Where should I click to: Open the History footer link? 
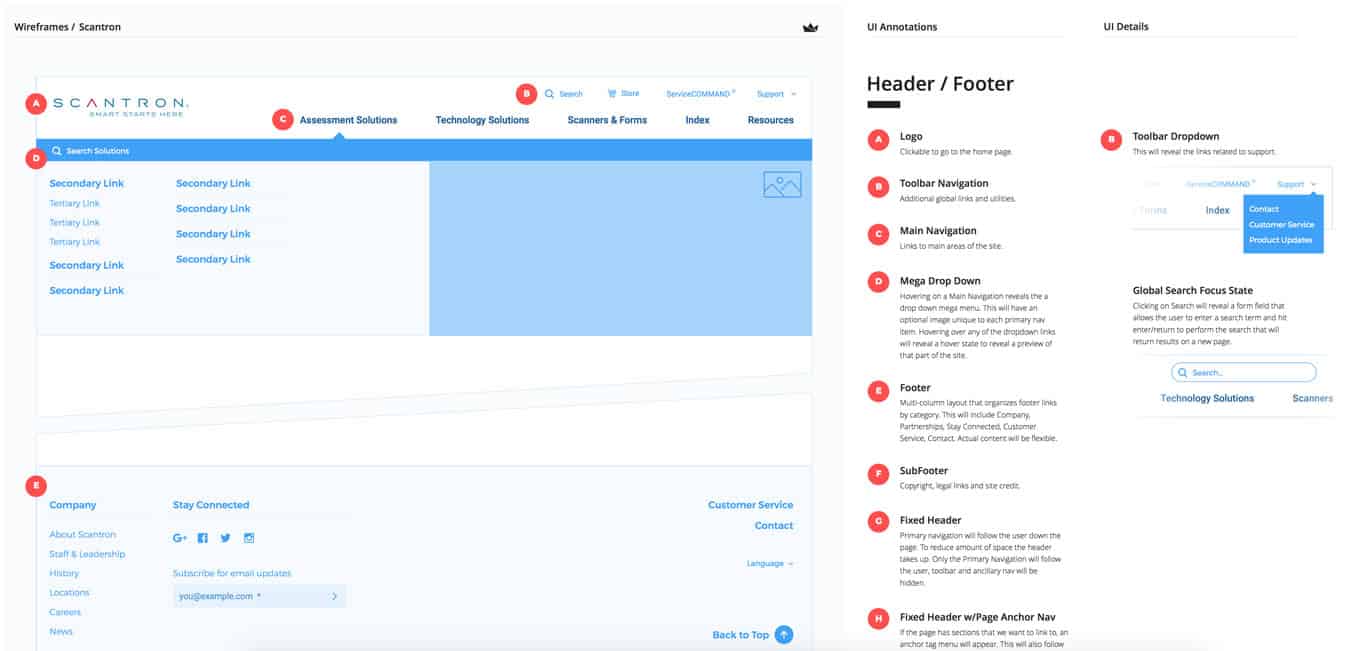tap(64, 573)
